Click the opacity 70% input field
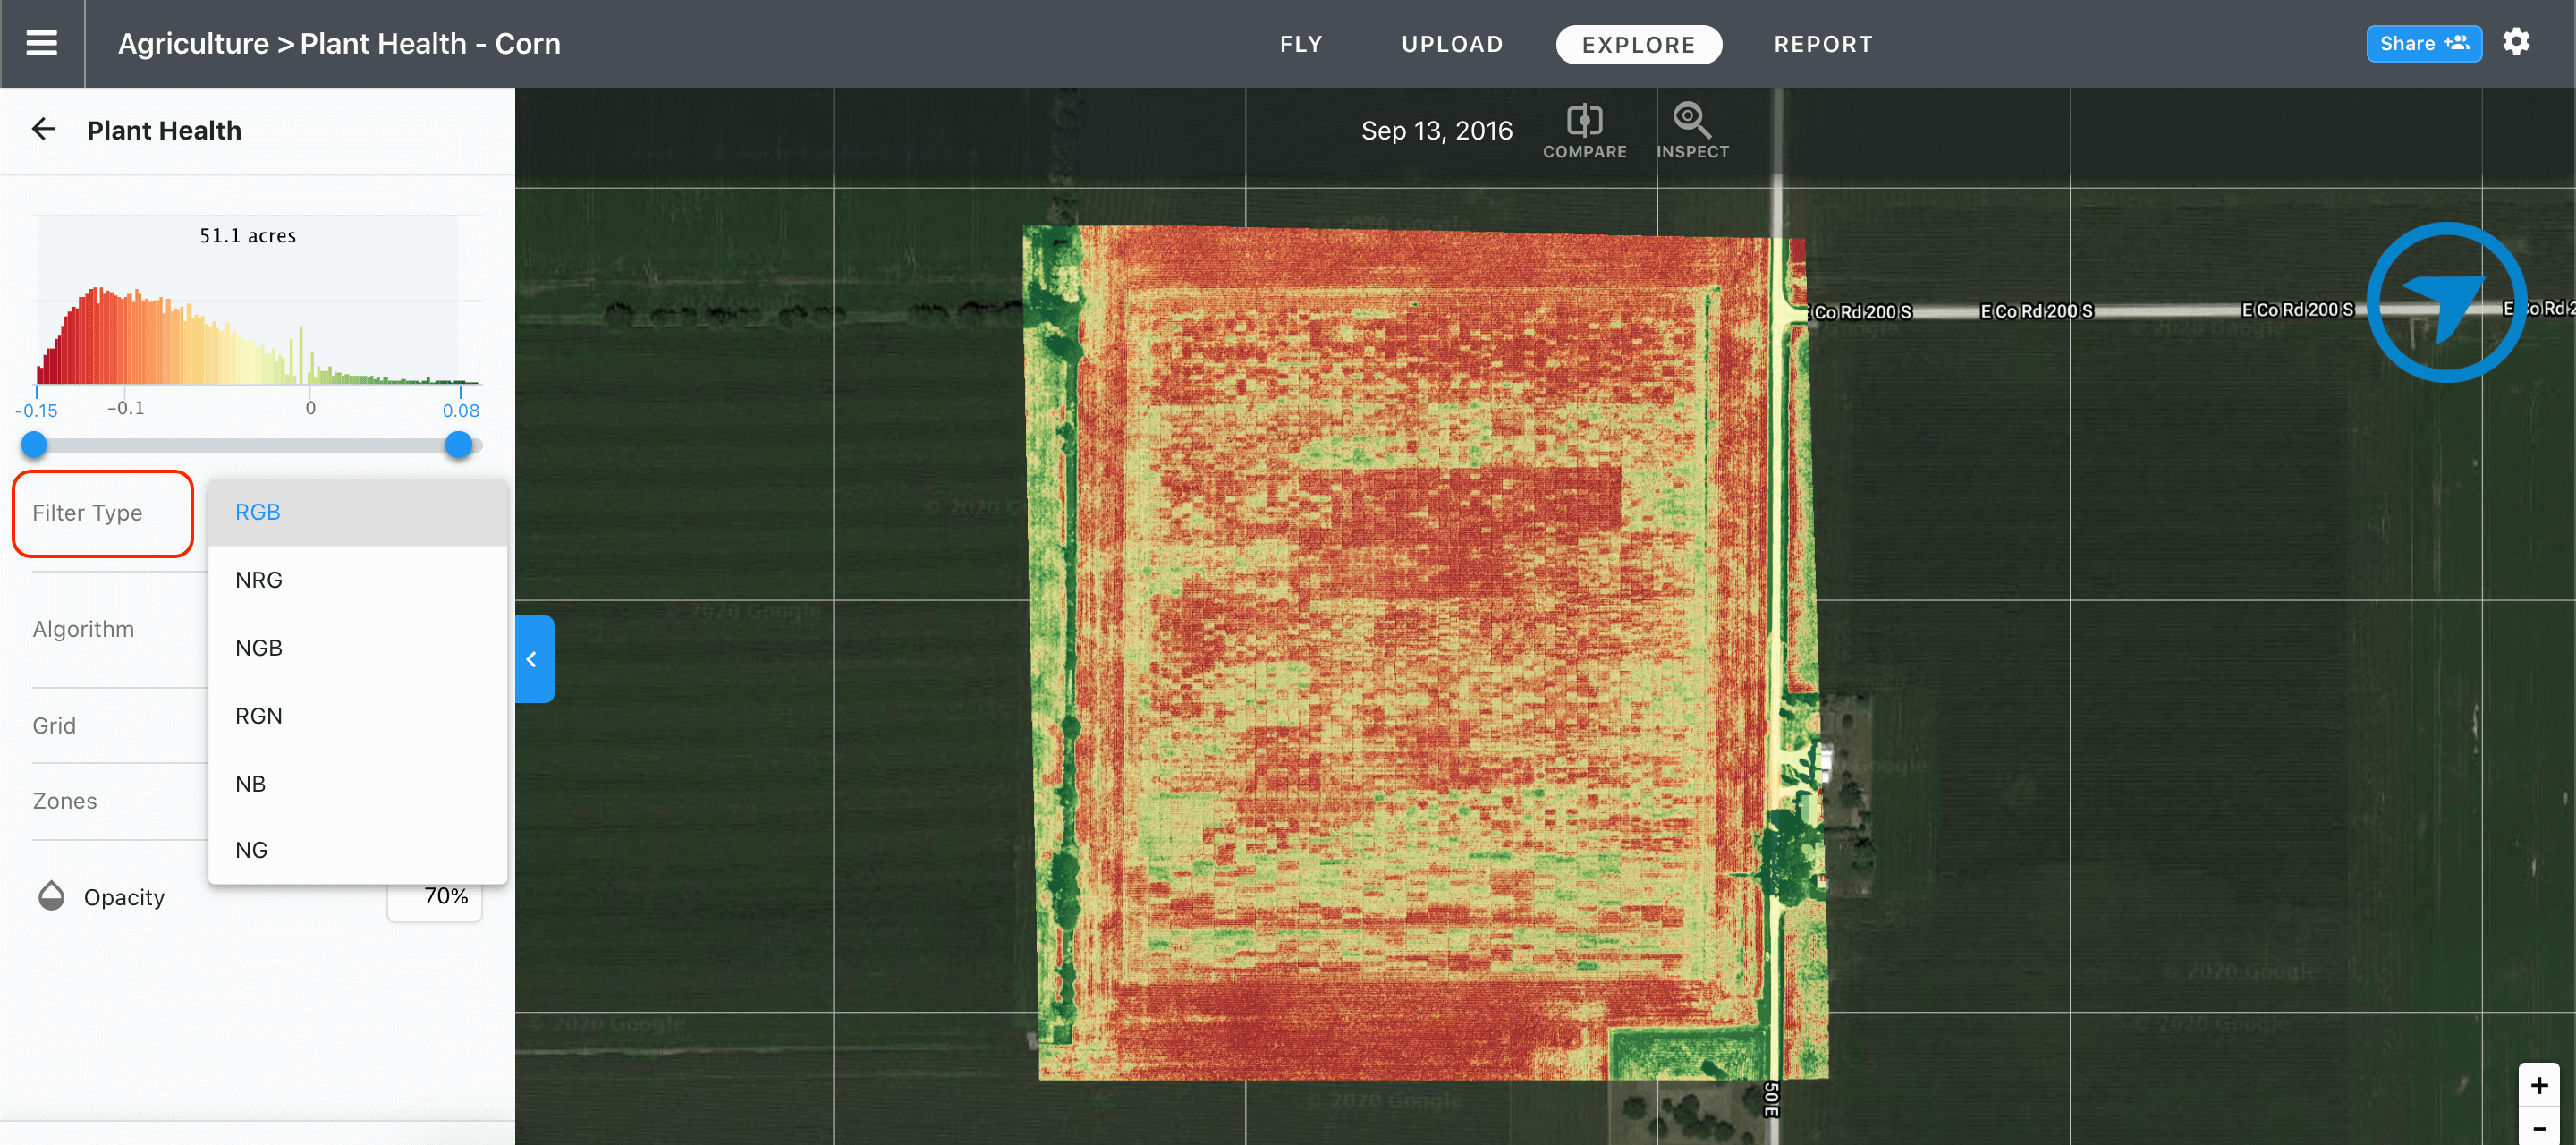 click(x=435, y=897)
